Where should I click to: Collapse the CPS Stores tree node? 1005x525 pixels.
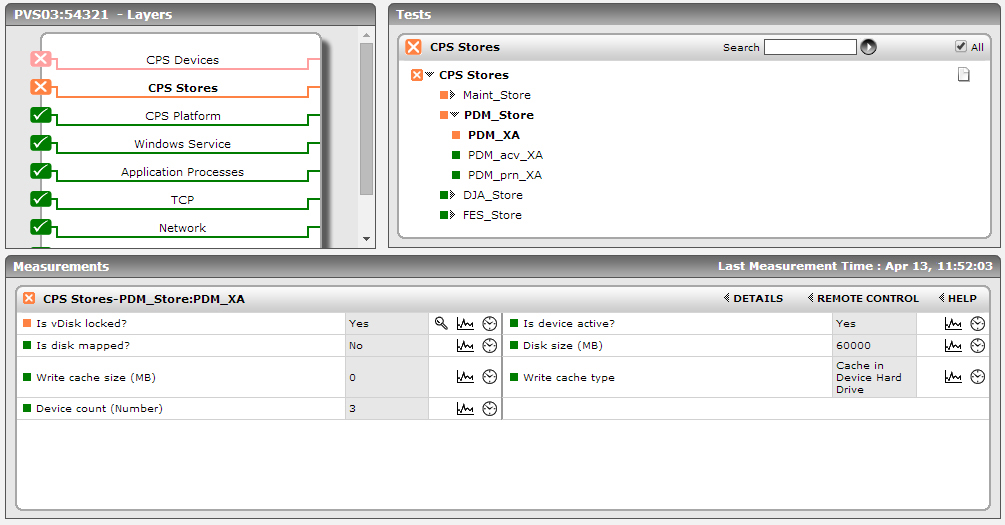click(429, 75)
